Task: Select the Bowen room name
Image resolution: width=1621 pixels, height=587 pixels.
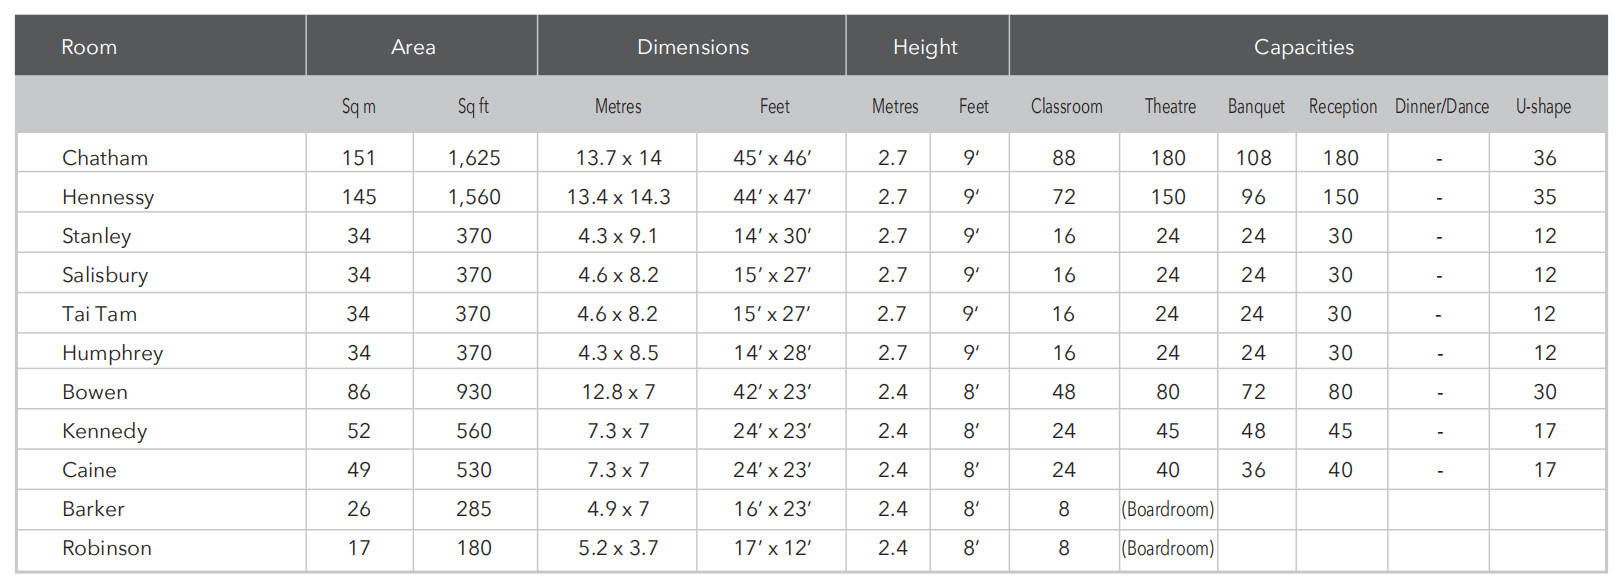Action: [x=95, y=392]
